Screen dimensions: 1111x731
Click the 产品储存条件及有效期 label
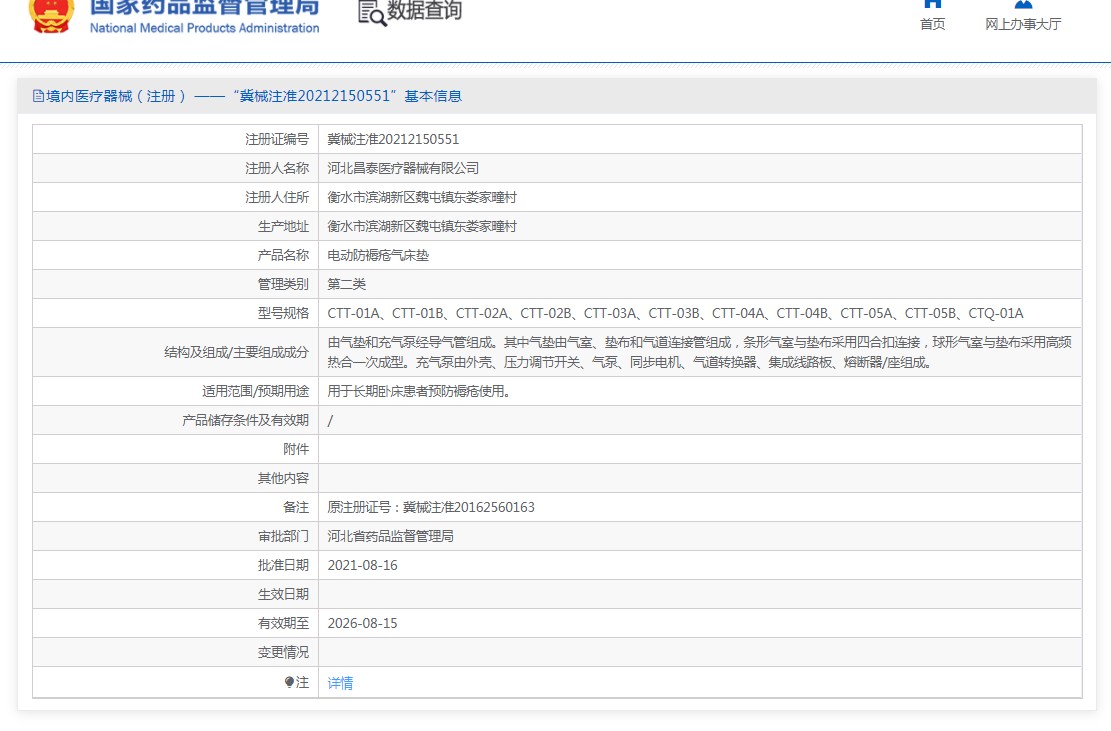tap(246, 420)
